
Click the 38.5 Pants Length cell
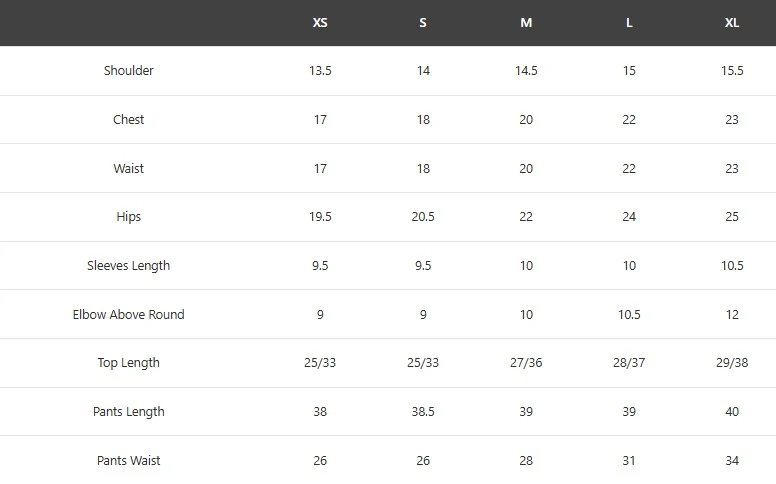(x=423, y=412)
